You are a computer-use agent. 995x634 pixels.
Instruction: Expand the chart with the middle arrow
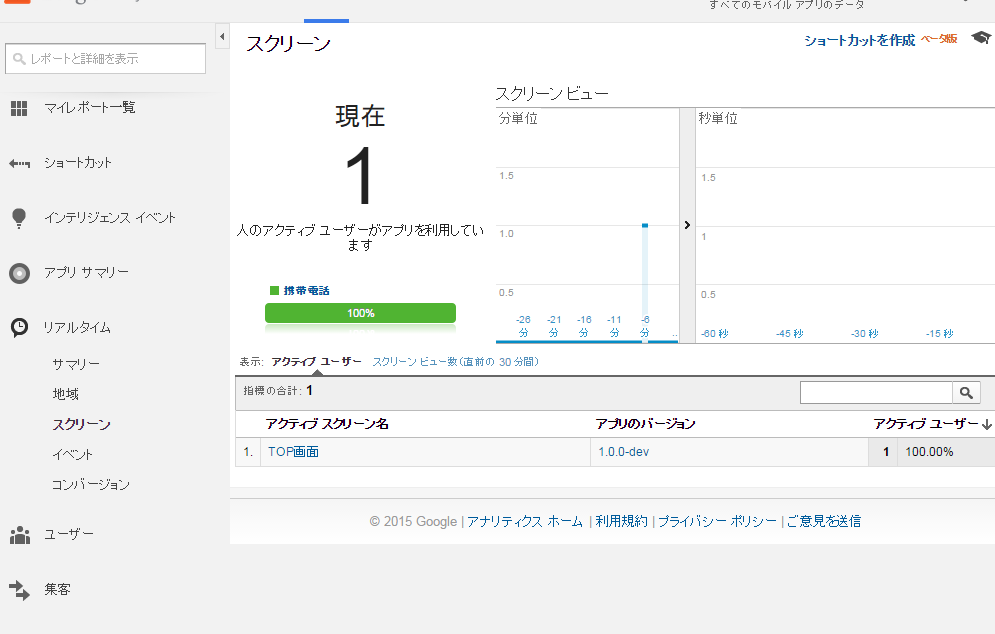[687, 225]
